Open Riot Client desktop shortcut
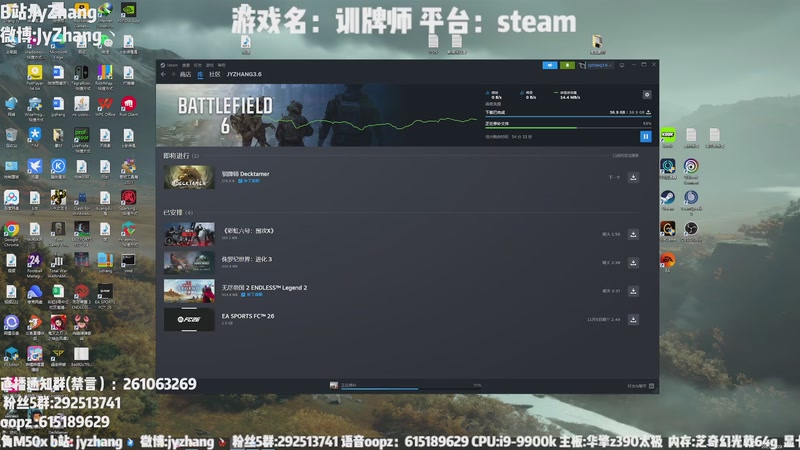800x450 pixels. coord(128,107)
